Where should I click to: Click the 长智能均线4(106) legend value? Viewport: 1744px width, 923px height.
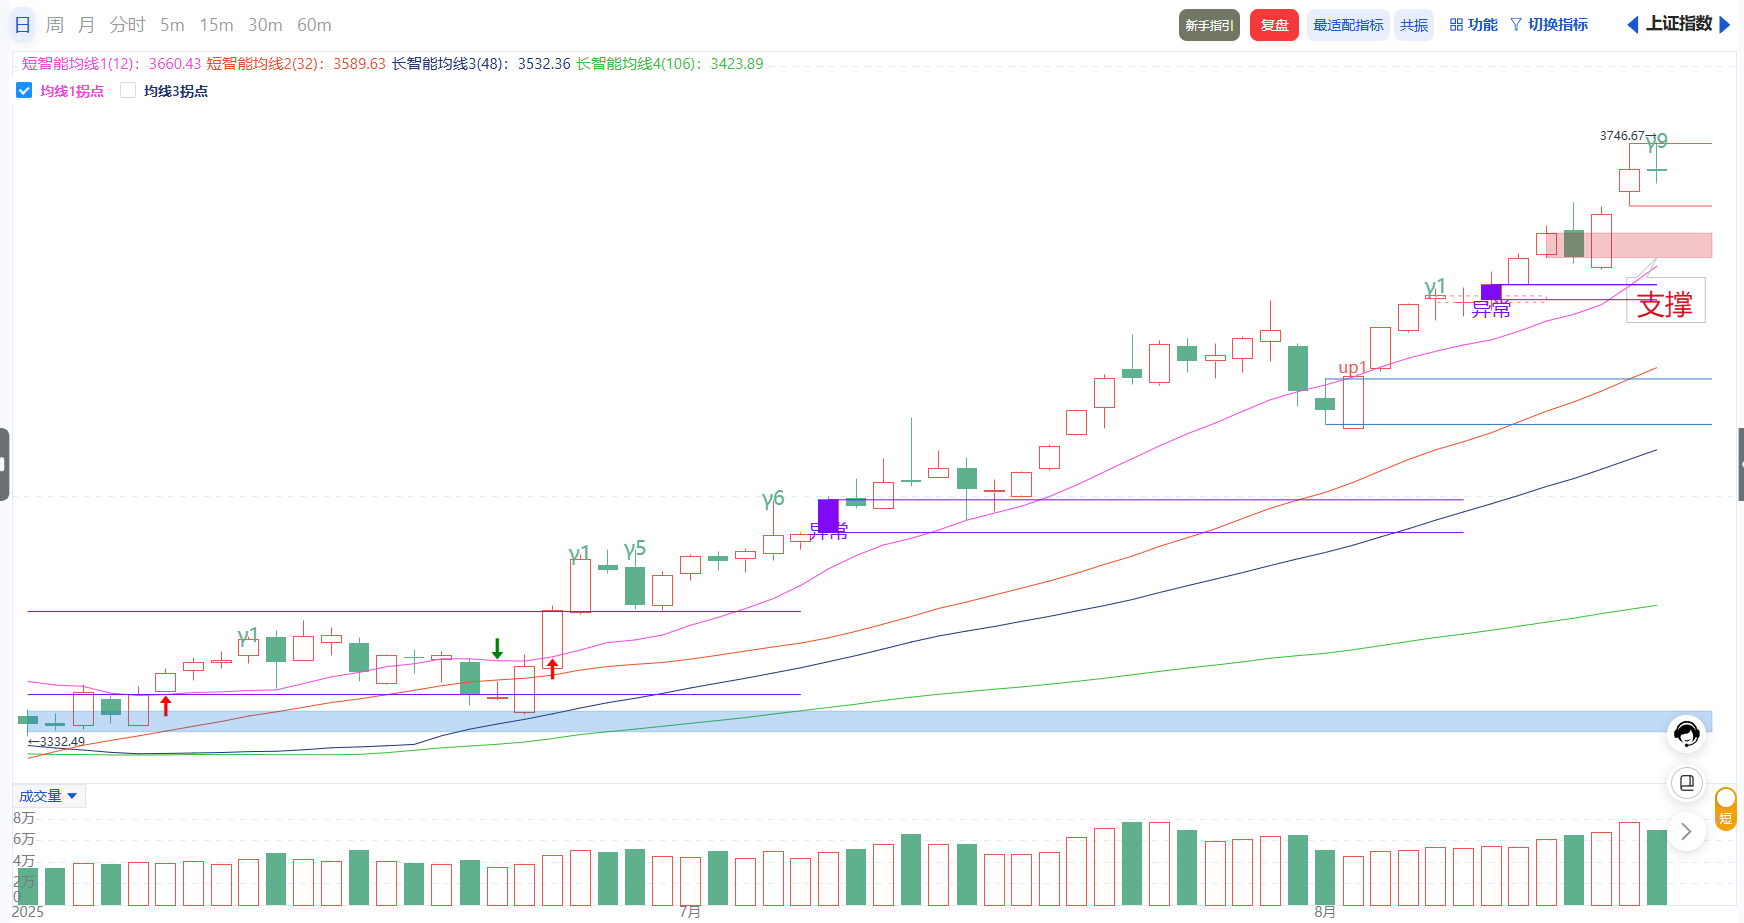coord(669,64)
